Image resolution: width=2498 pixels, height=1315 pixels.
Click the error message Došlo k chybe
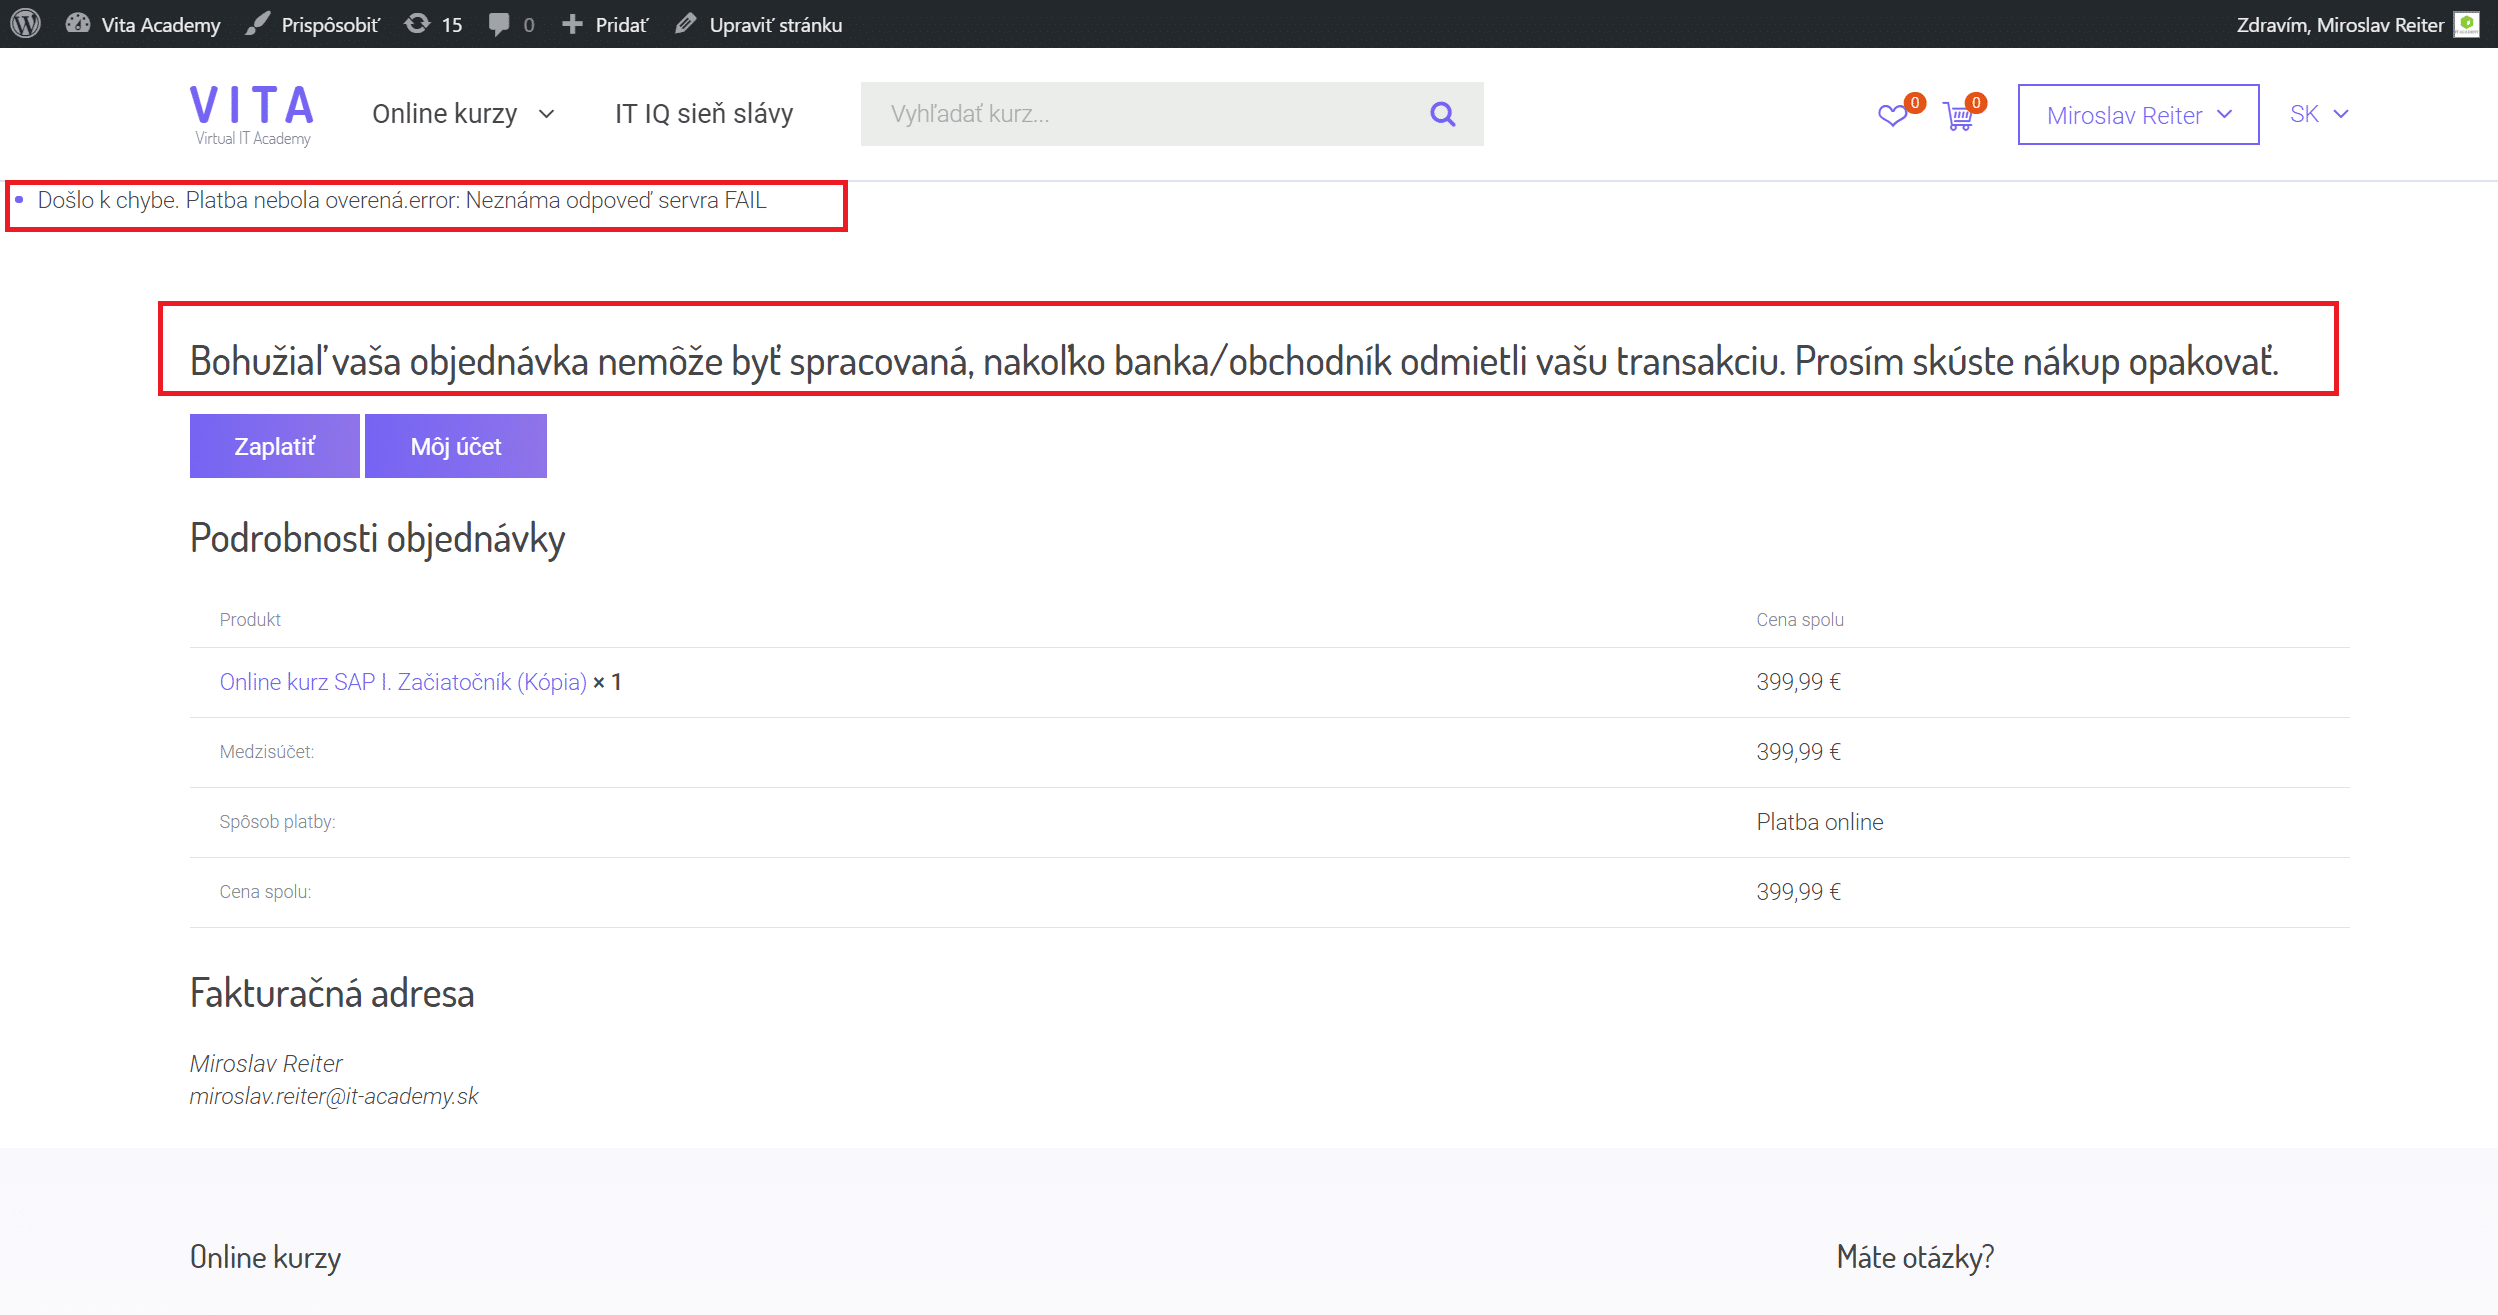point(402,200)
